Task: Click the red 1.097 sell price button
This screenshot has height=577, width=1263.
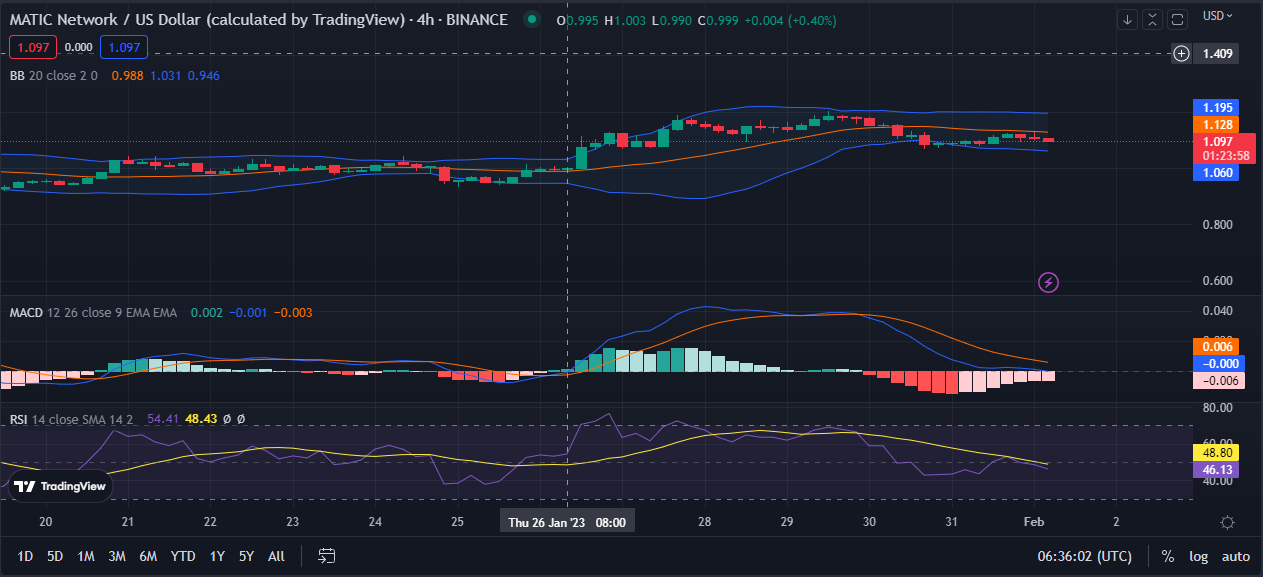Action: 33,46
